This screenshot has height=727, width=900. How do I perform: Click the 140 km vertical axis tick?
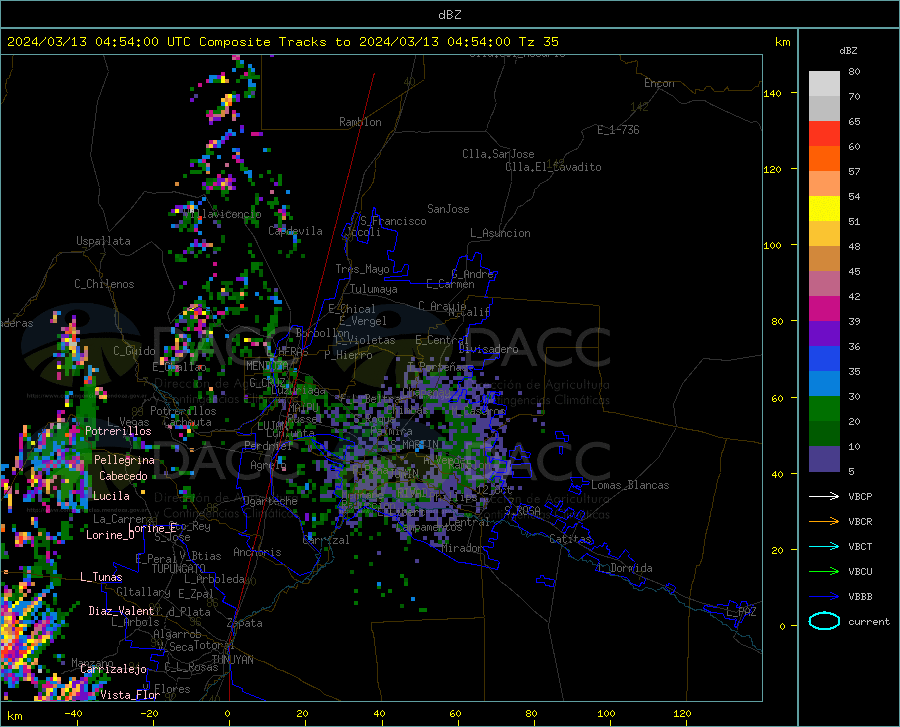point(772,93)
